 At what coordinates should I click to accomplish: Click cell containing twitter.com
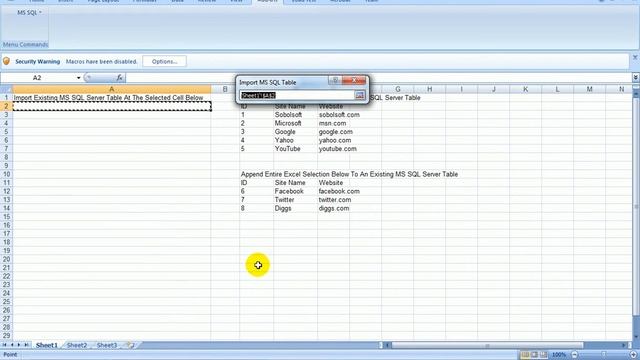333,200
